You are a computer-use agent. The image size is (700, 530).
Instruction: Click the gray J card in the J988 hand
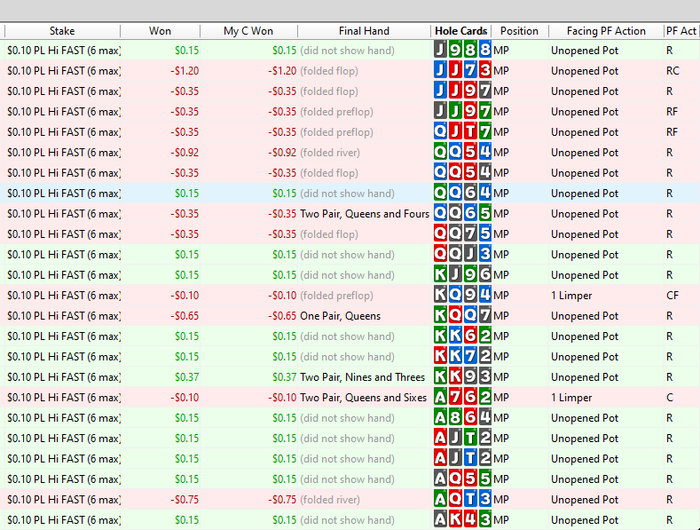(440, 50)
